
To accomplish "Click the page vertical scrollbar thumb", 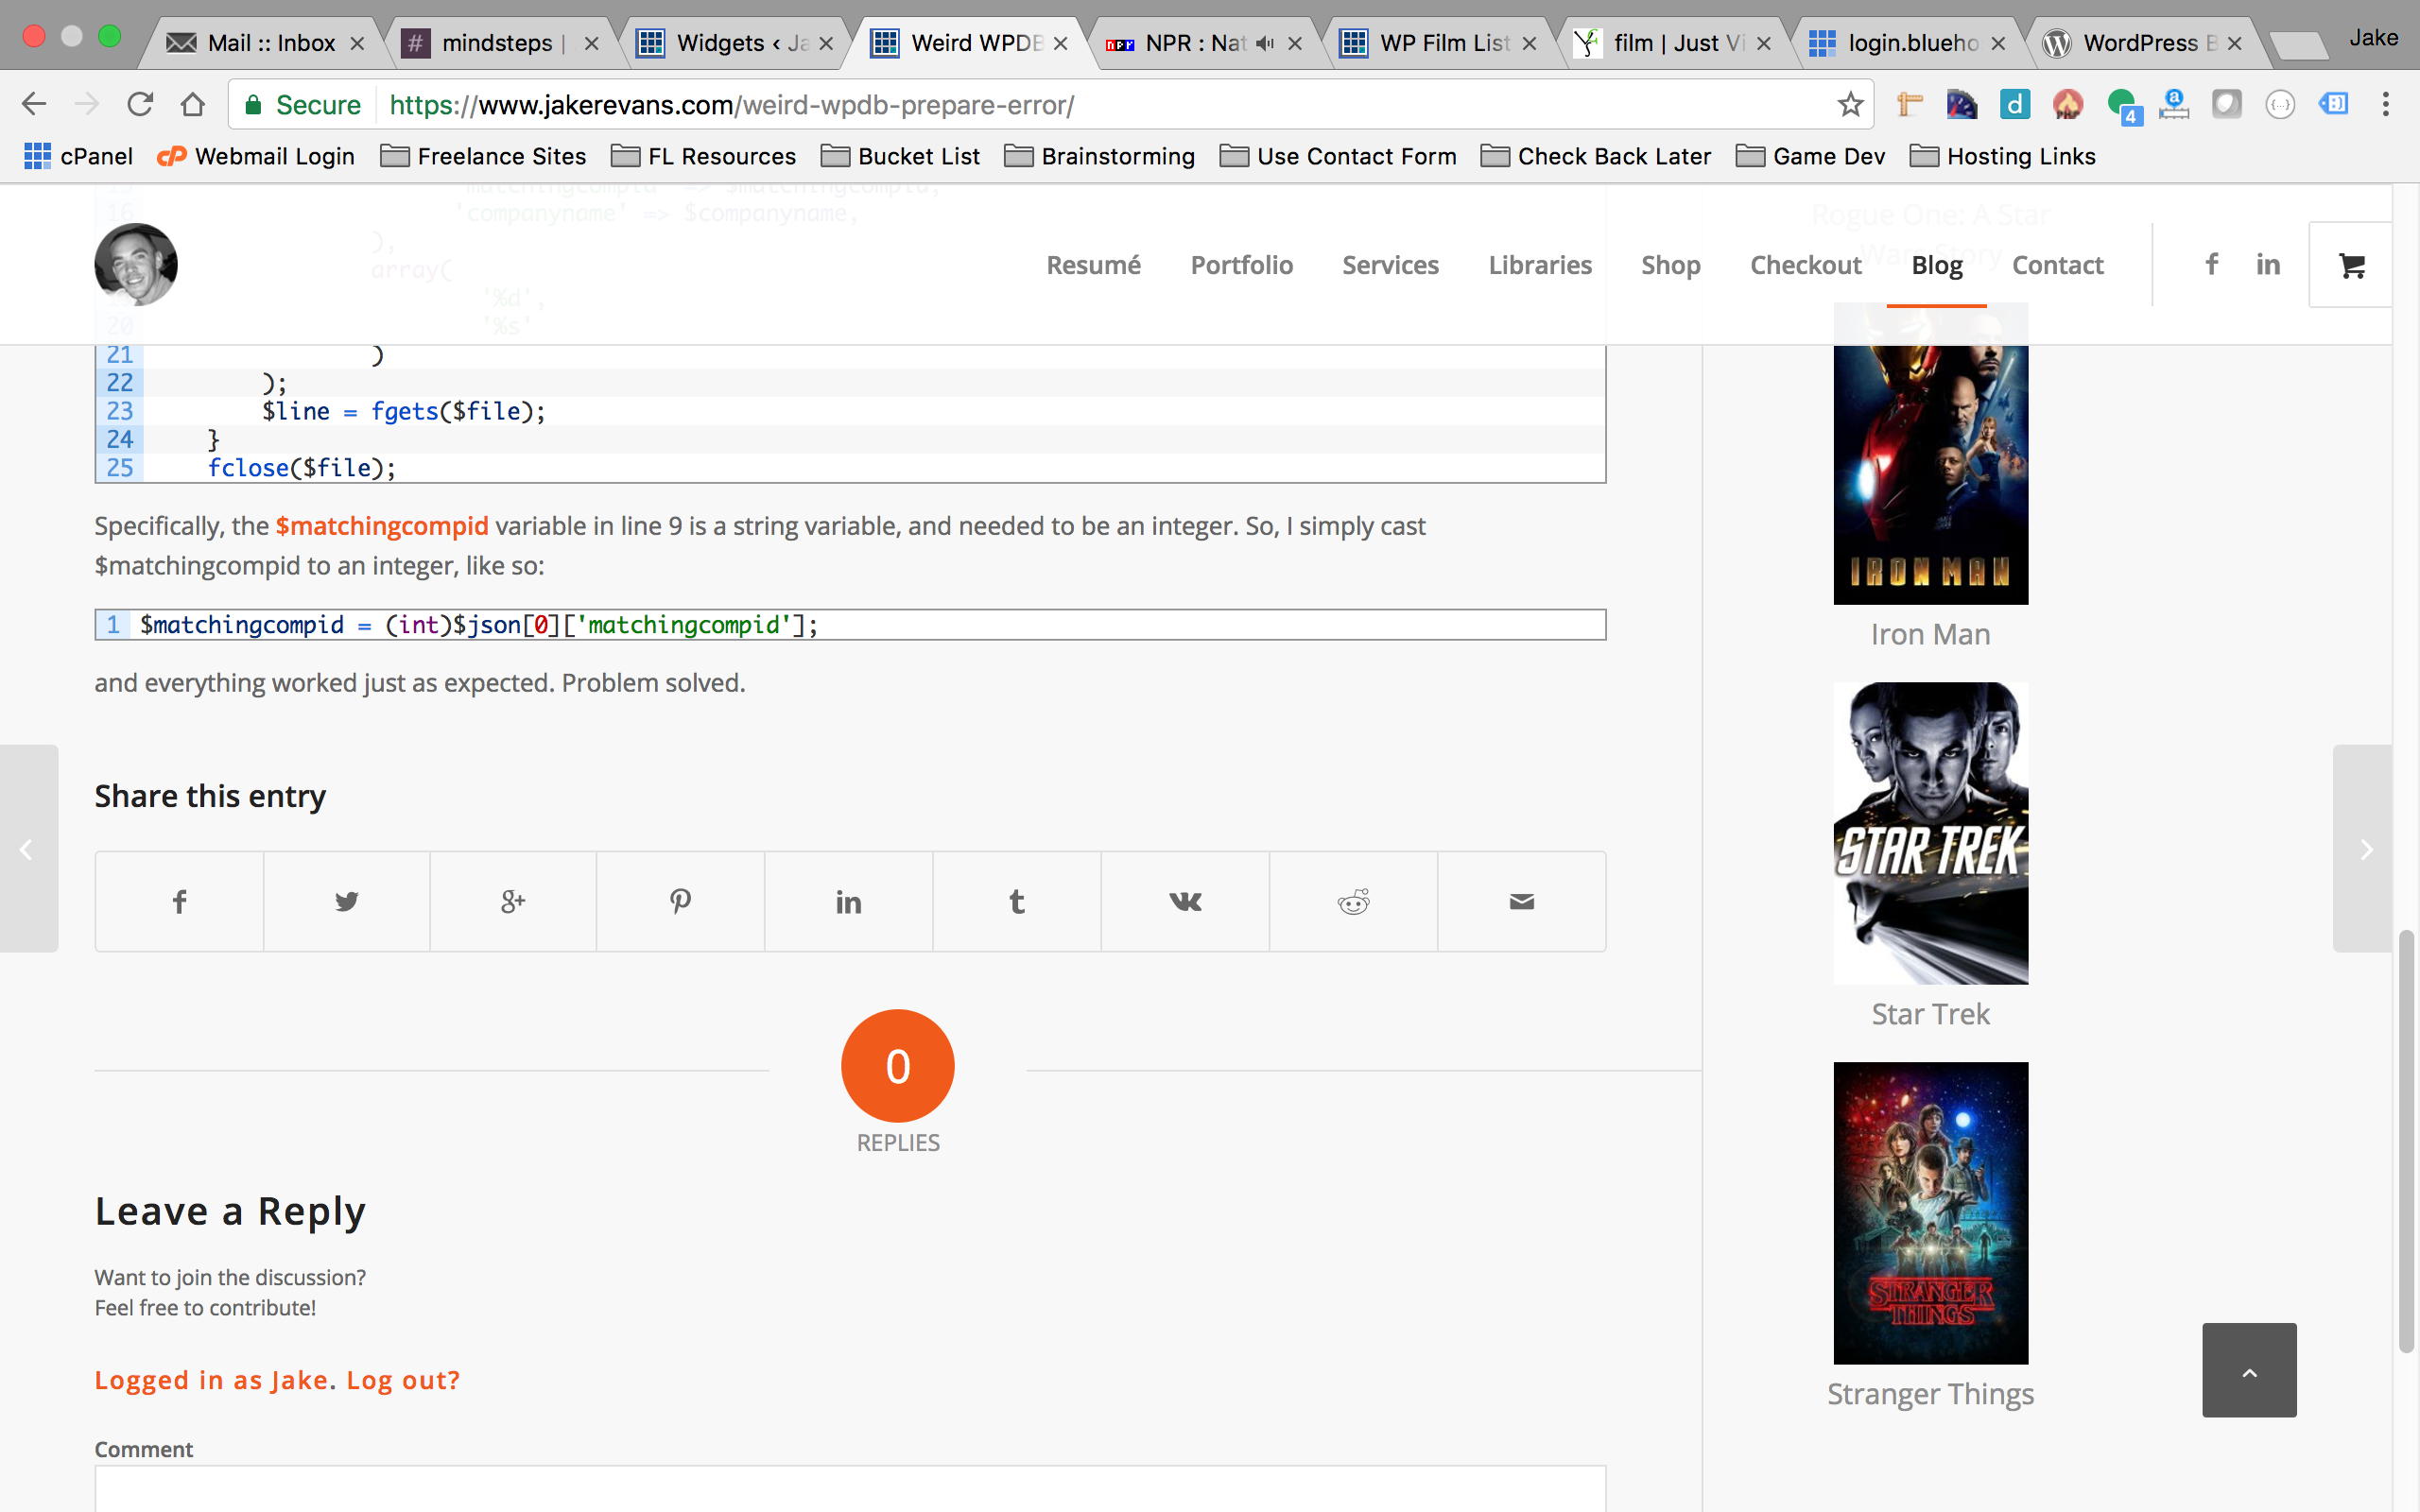I will point(2406,1141).
